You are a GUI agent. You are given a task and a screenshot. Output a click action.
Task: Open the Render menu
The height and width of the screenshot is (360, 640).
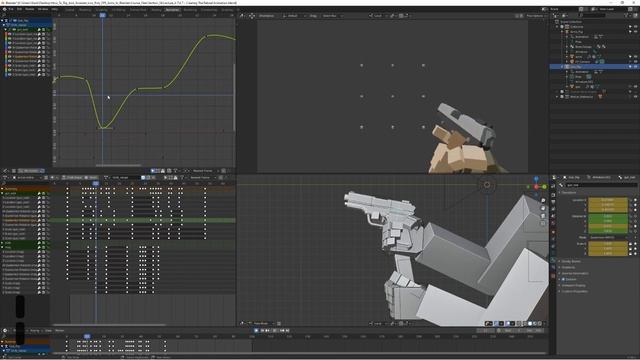30,9
